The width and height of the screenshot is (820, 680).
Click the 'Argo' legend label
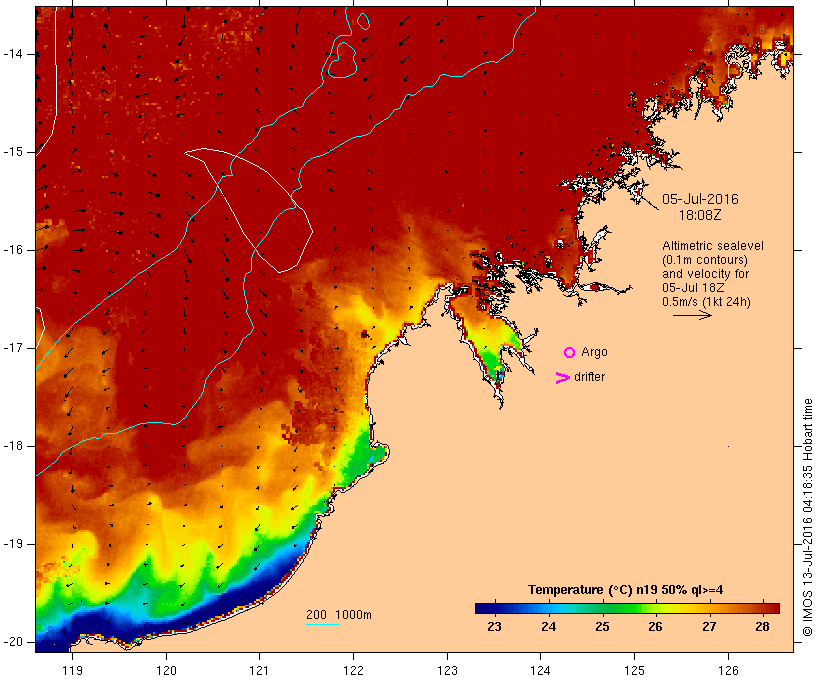(x=594, y=352)
